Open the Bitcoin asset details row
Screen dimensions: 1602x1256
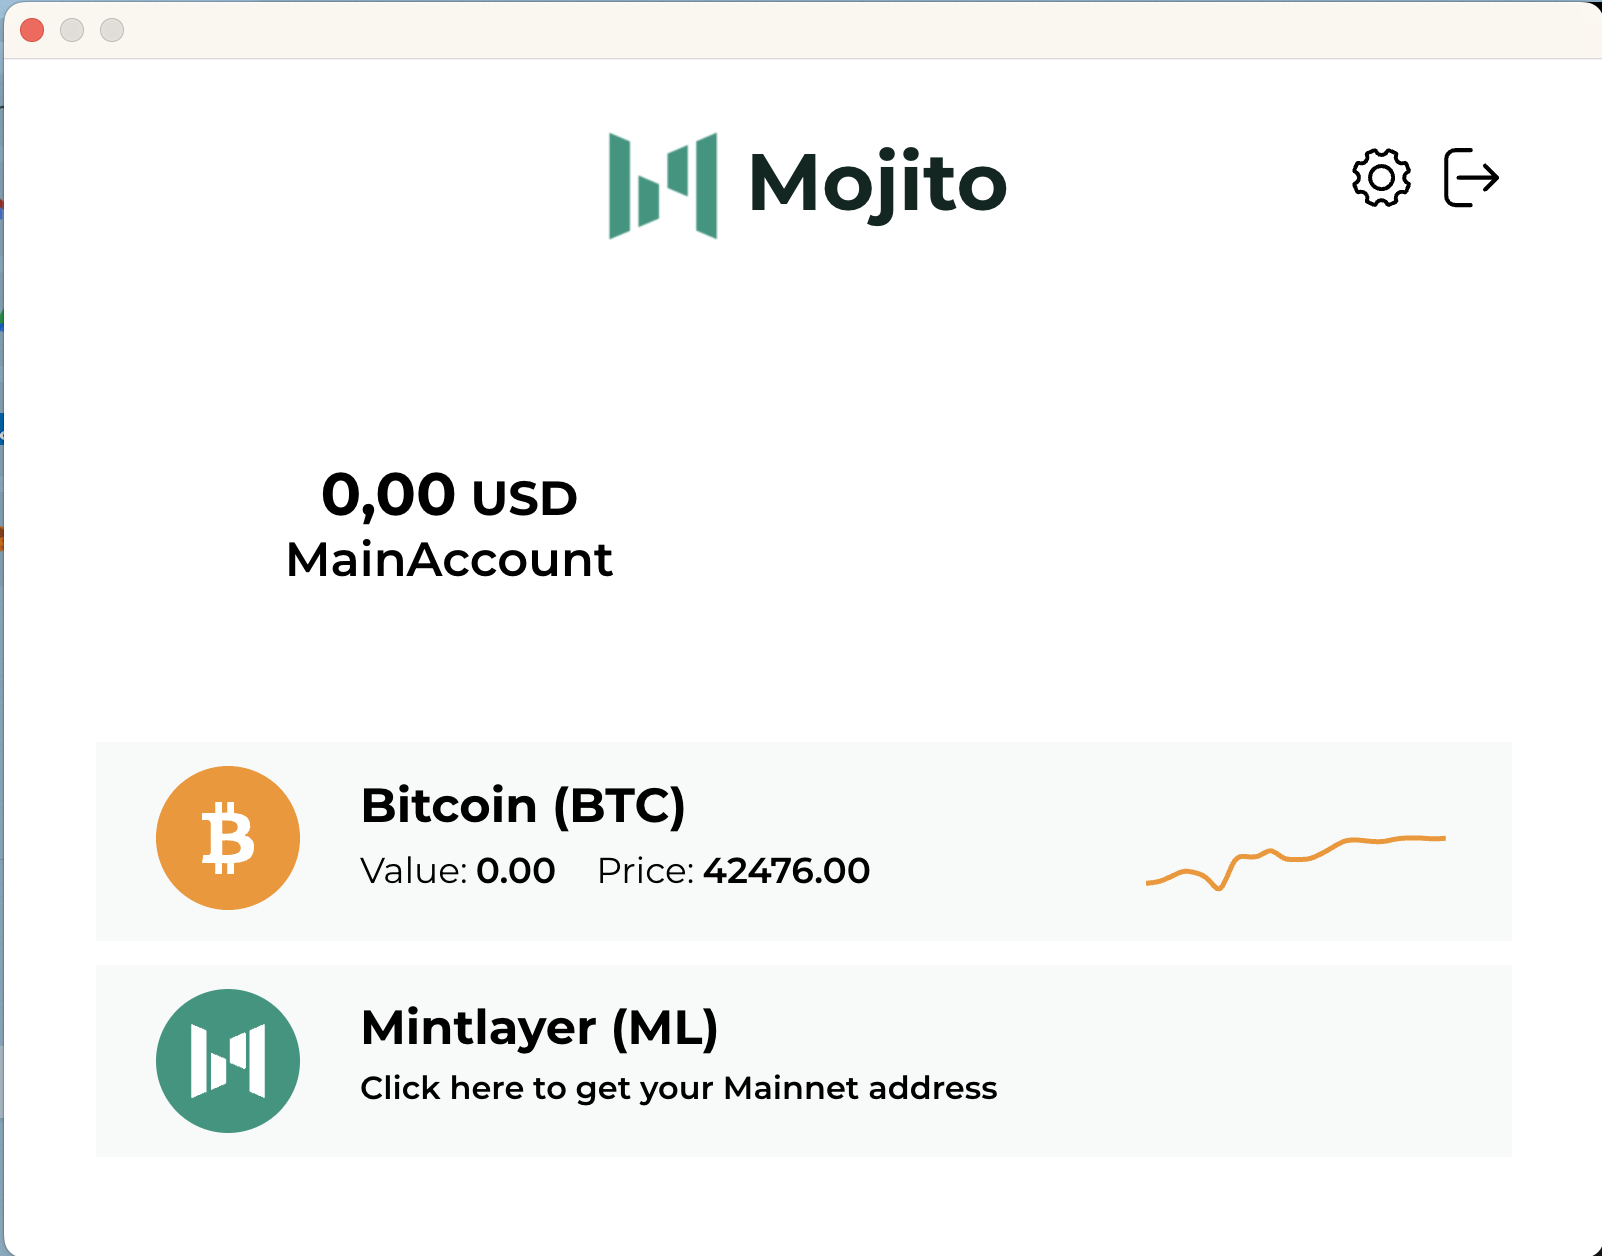800,838
